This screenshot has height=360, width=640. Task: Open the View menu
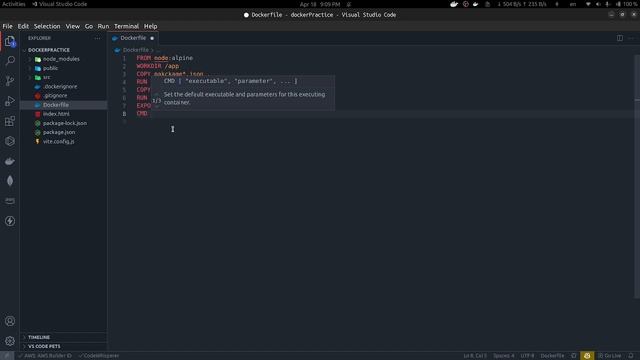click(x=73, y=26)
